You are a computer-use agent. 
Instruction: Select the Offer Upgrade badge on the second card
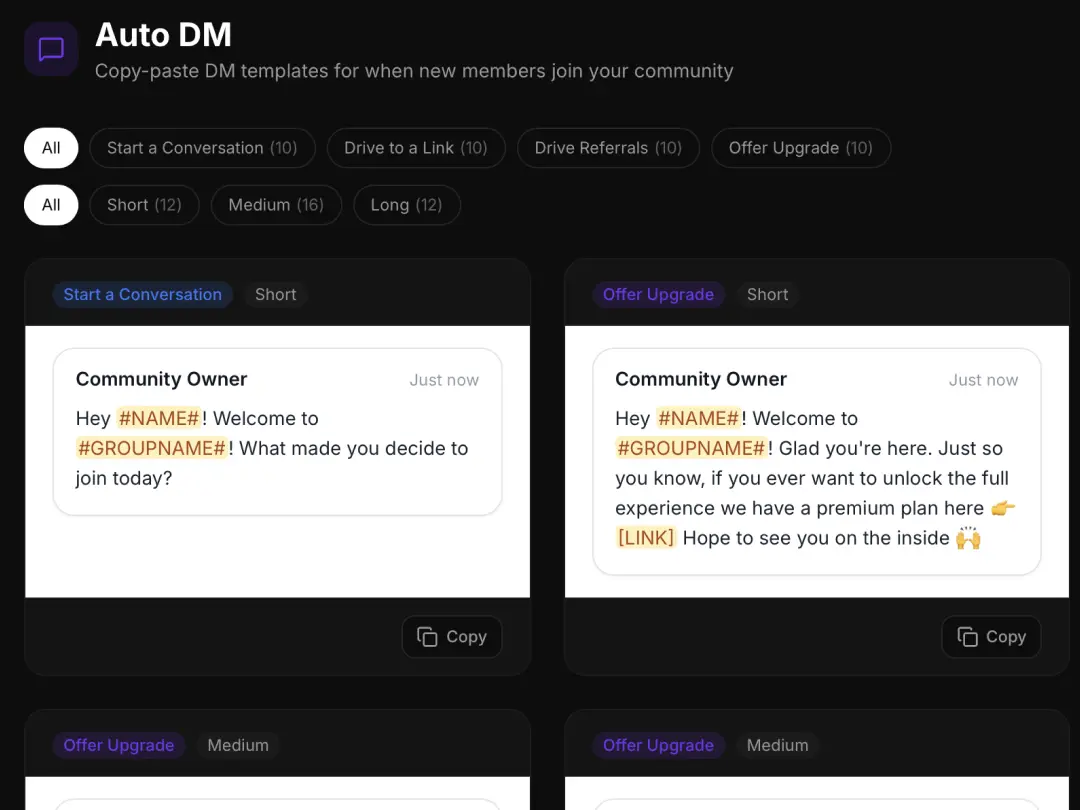click(658, 294)
